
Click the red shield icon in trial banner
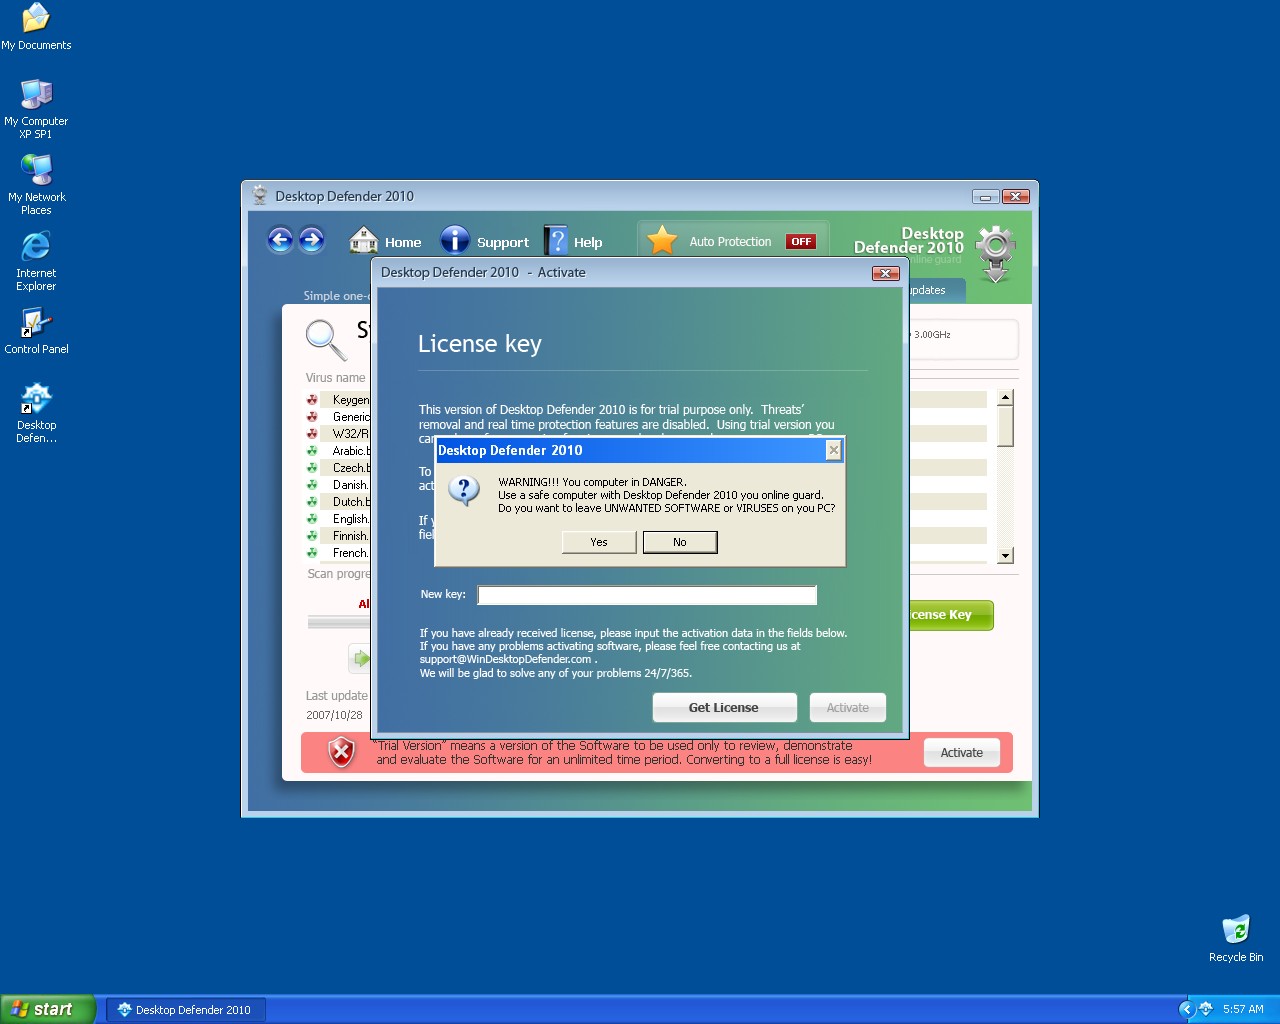pos(341,752)
